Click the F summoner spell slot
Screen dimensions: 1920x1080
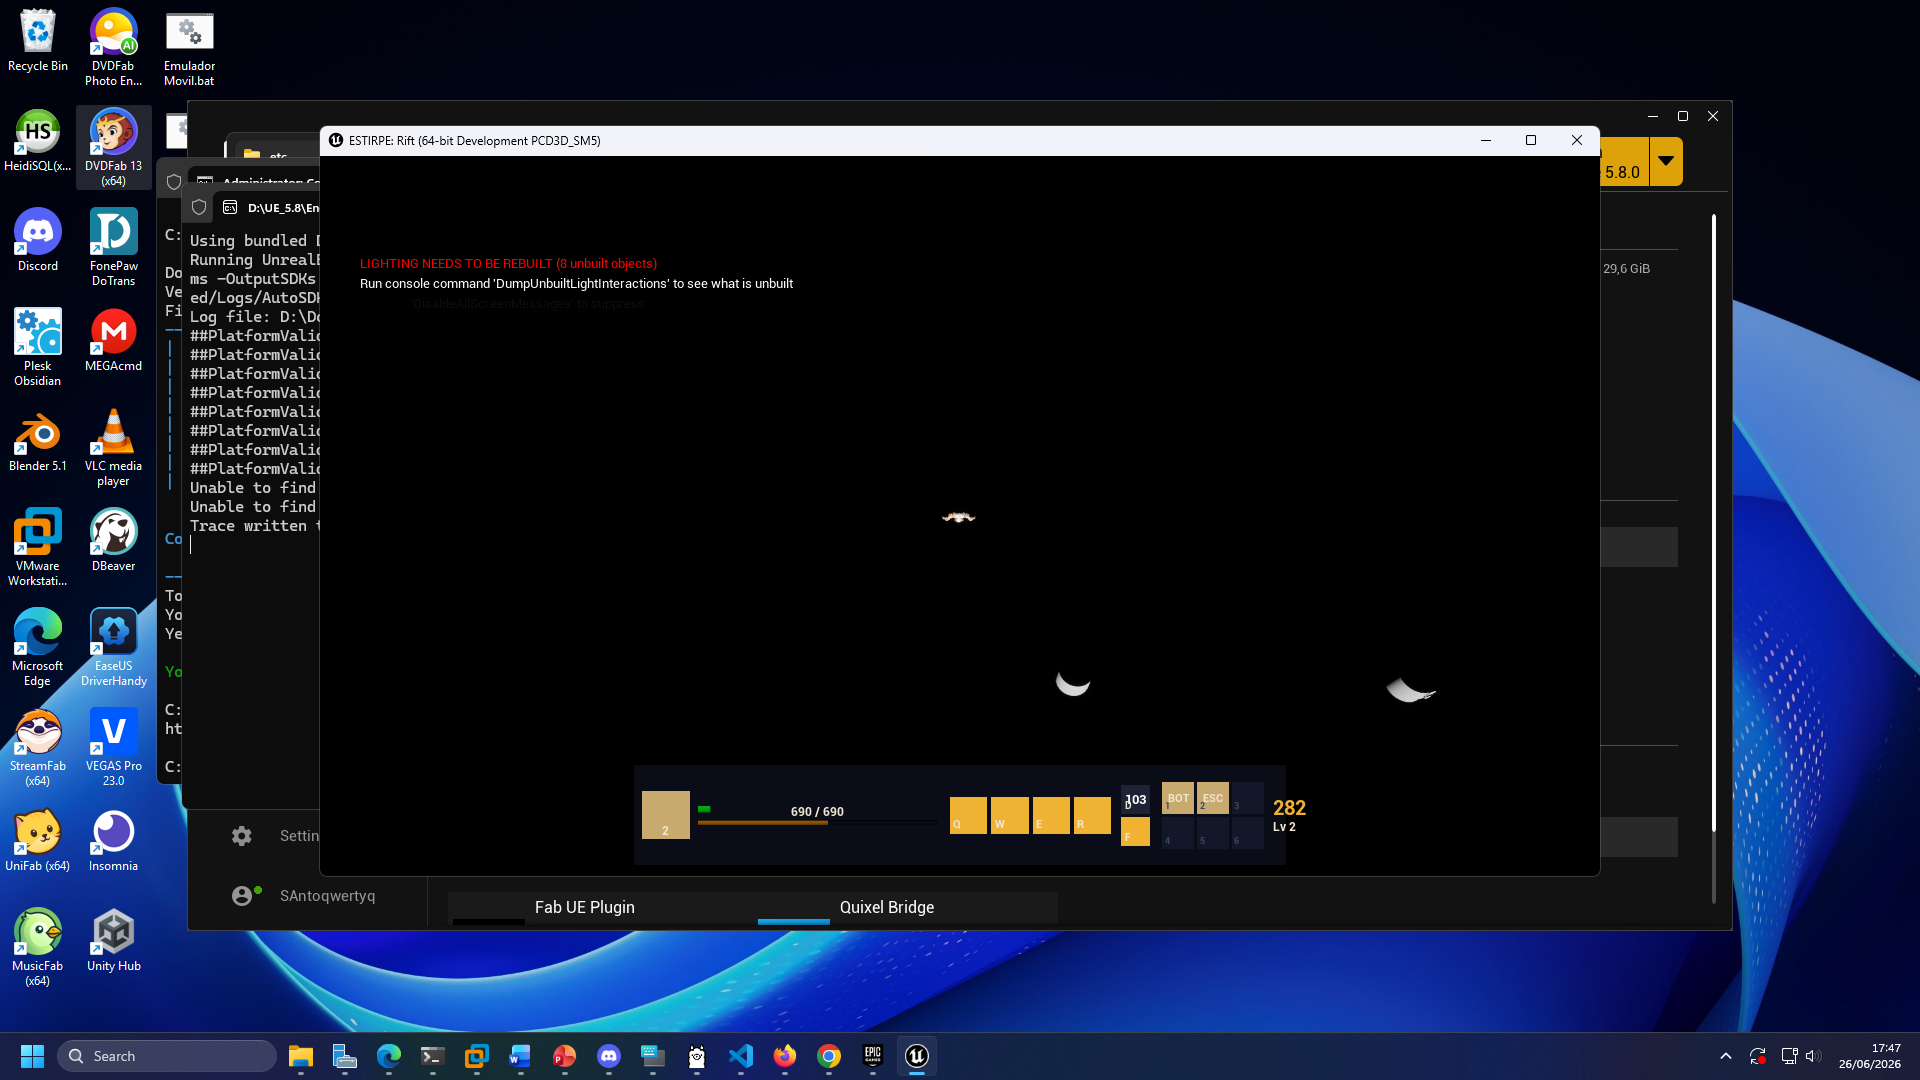click(x=1135, y=832)
